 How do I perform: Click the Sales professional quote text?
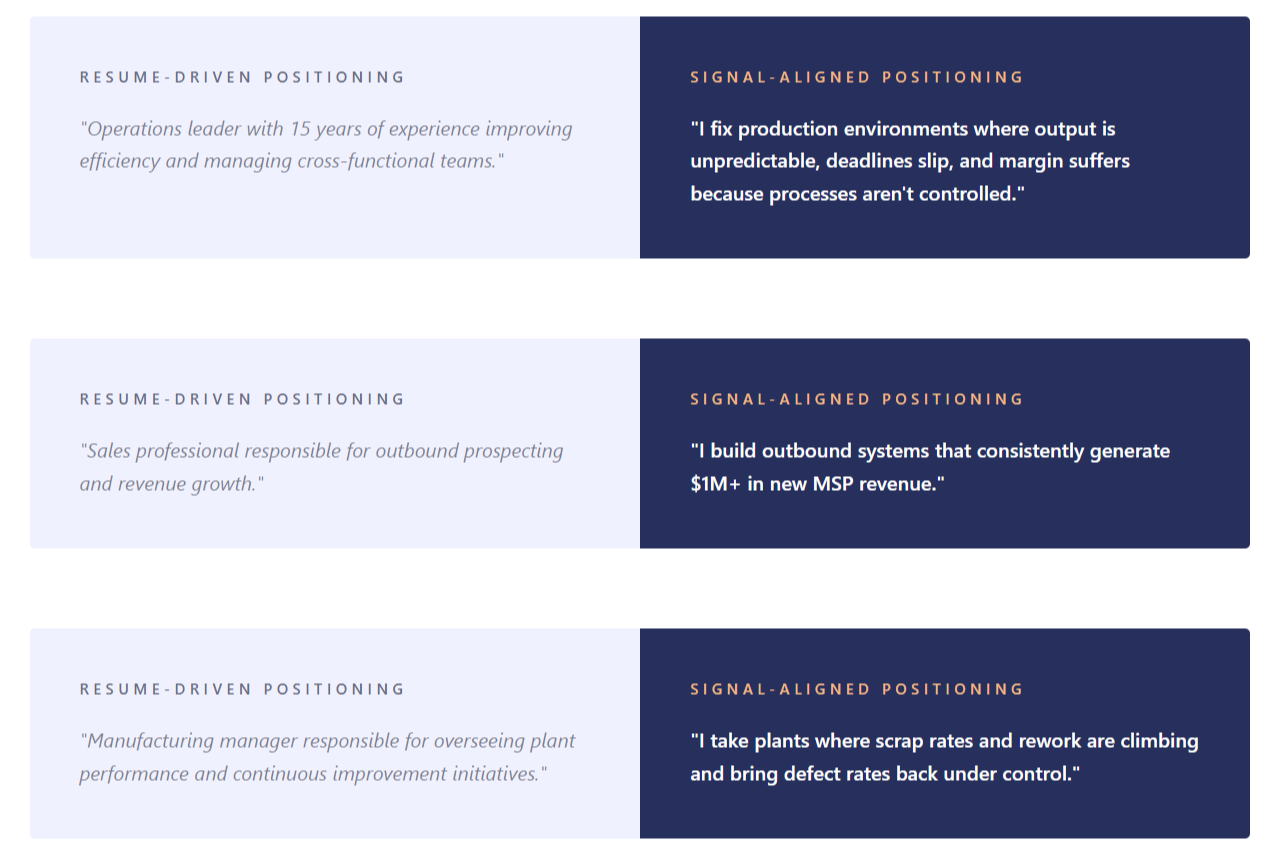click(321, 467)
